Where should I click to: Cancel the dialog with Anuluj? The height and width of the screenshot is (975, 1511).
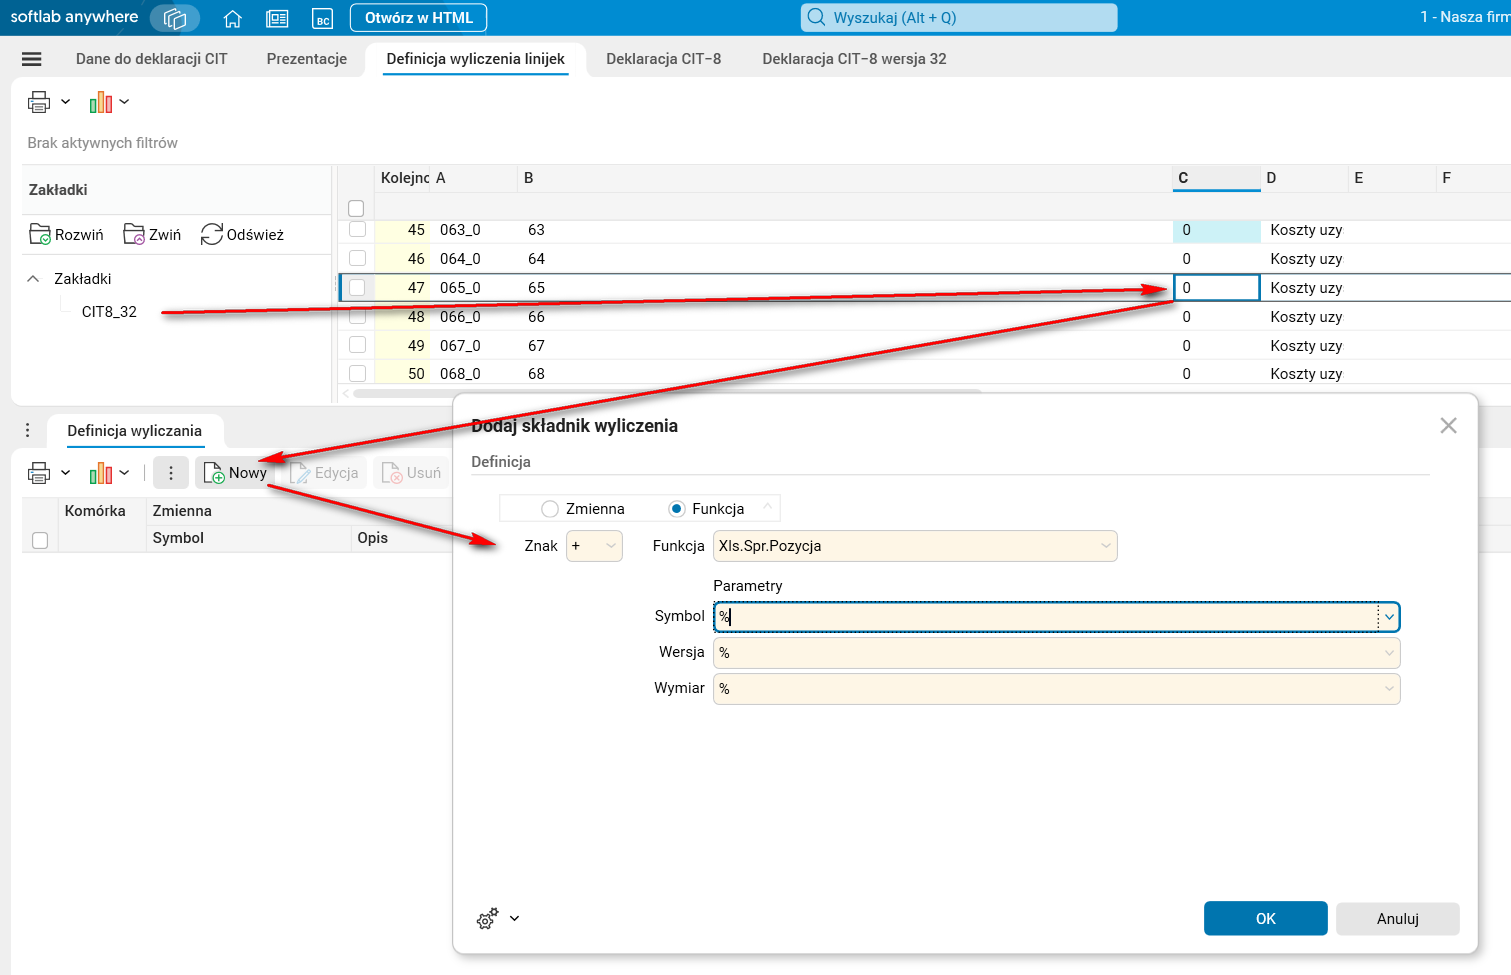tap(1398, 919)
